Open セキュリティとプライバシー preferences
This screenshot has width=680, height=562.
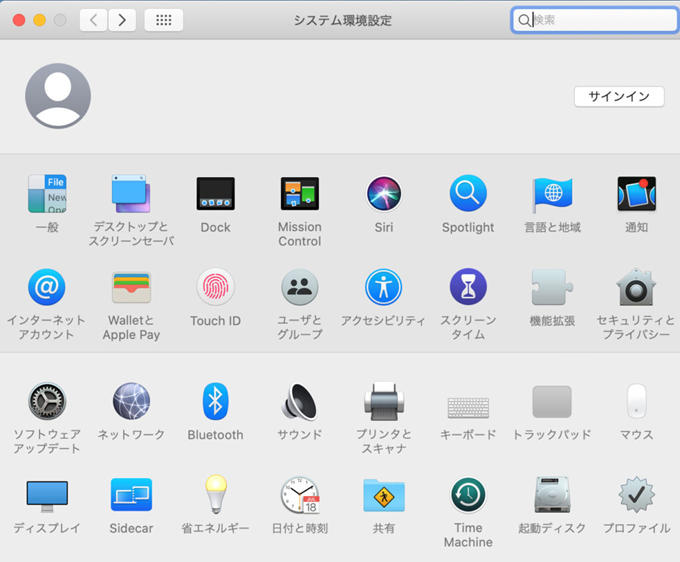click(636, 287)
